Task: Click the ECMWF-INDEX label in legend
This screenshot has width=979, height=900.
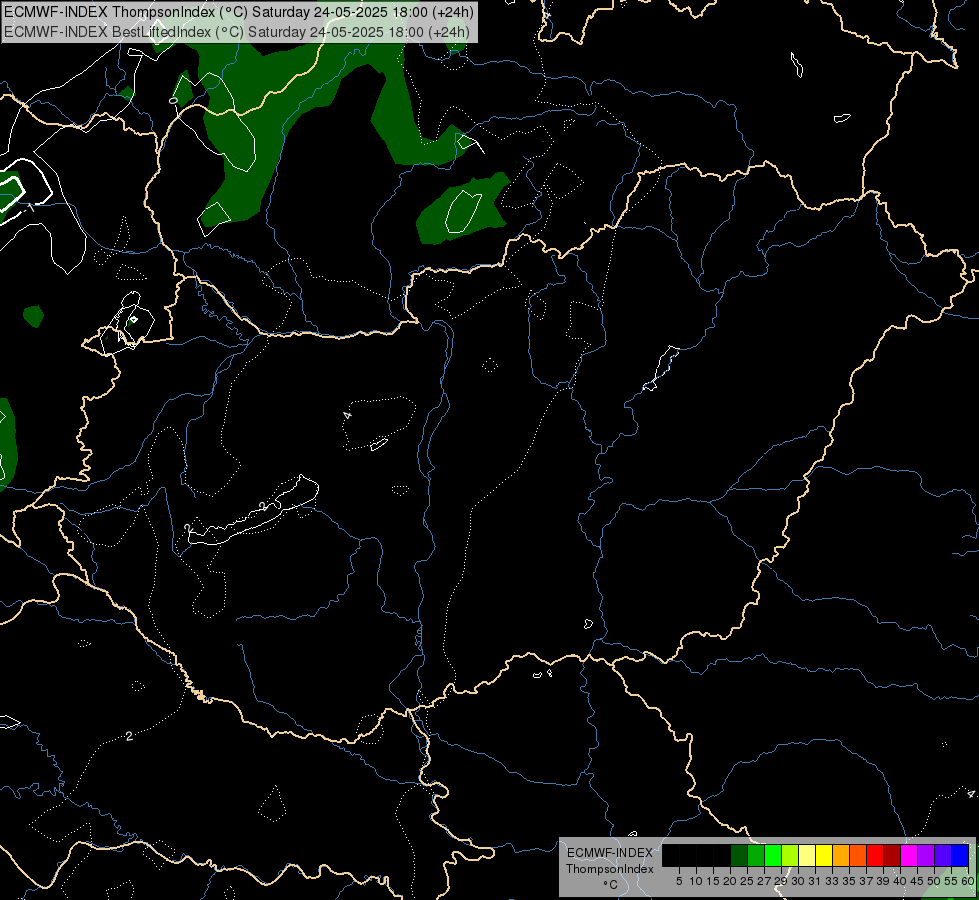Action: (610, 853)
